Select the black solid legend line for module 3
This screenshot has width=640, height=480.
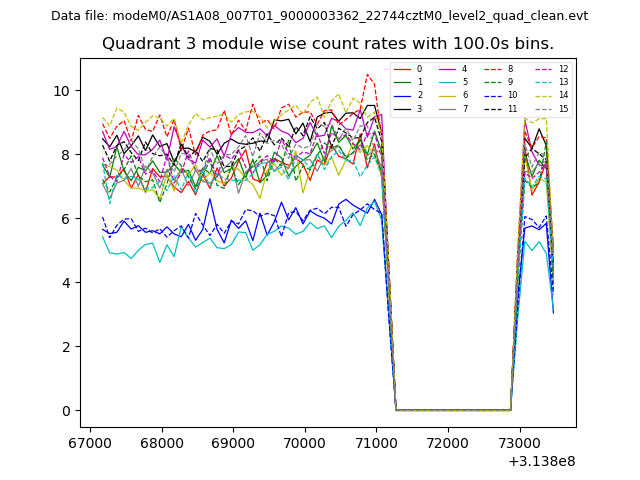click(402, 108)
